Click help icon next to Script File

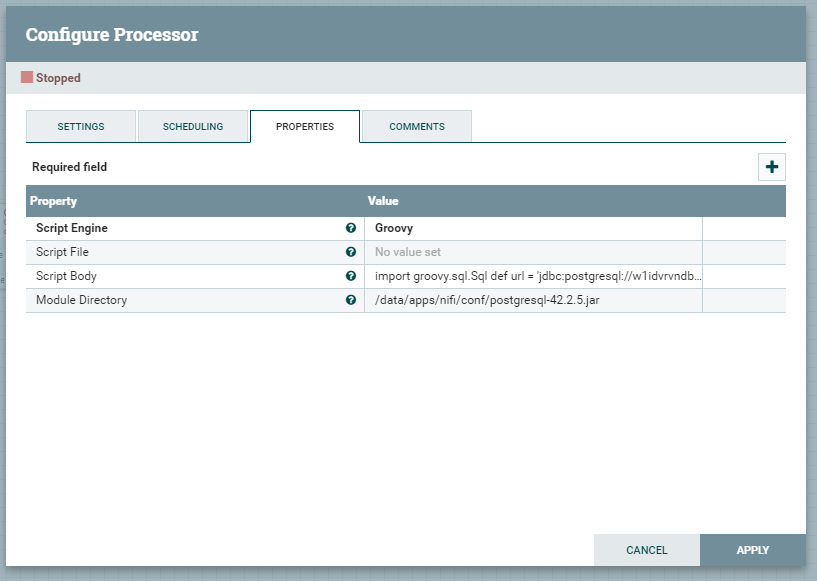[x=351, y=252]
